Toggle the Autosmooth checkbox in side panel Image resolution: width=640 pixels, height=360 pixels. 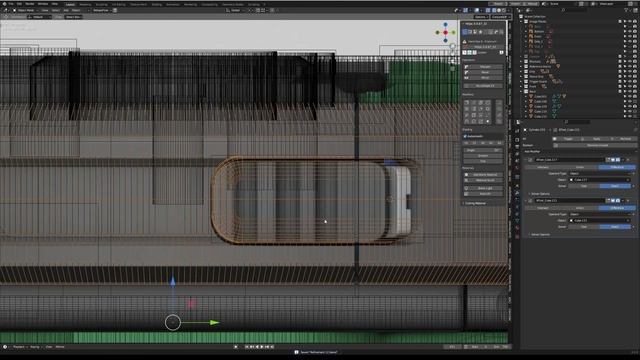pos(465,136)
